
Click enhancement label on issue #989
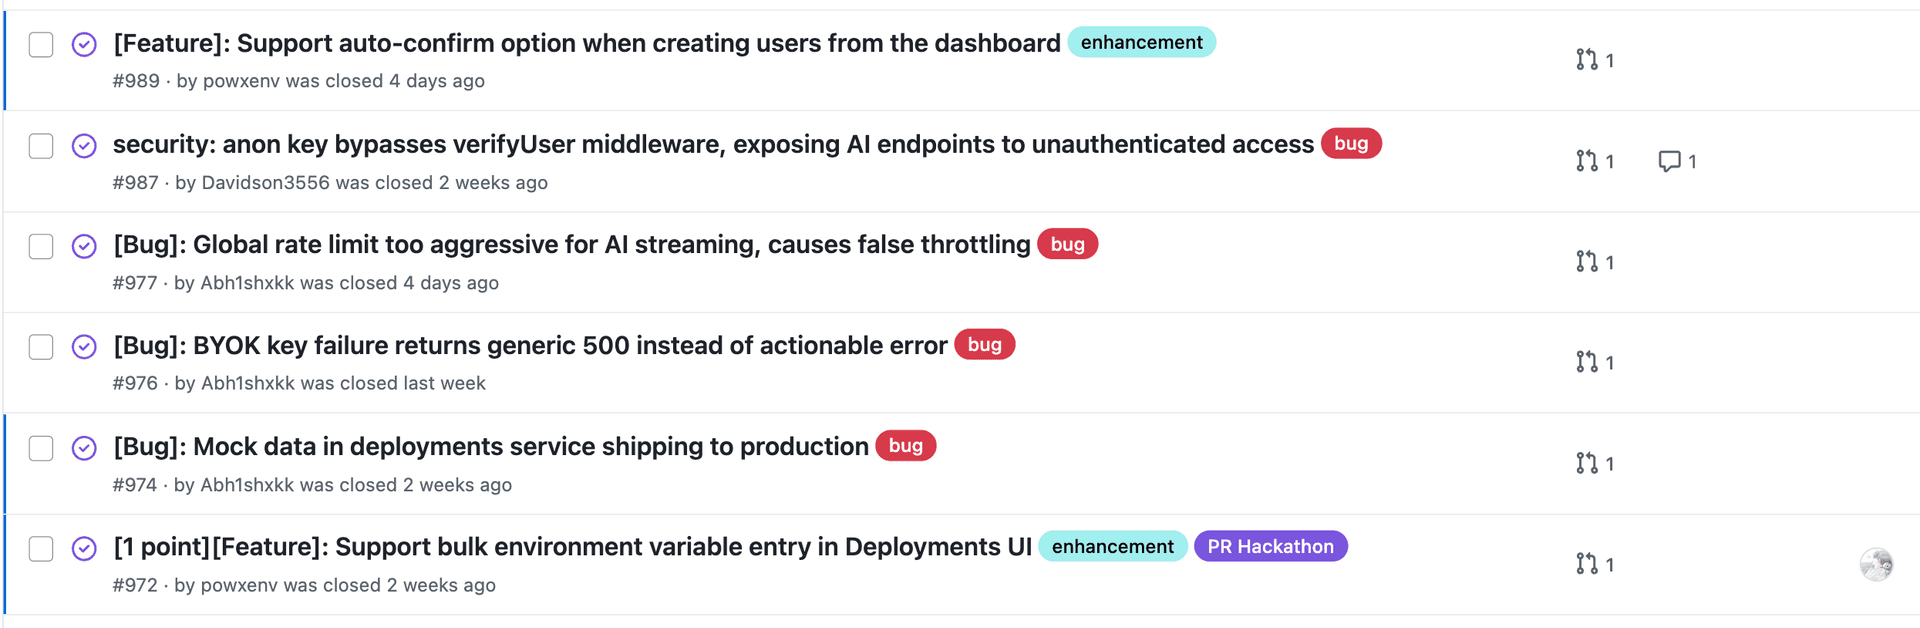[1141, 43]
